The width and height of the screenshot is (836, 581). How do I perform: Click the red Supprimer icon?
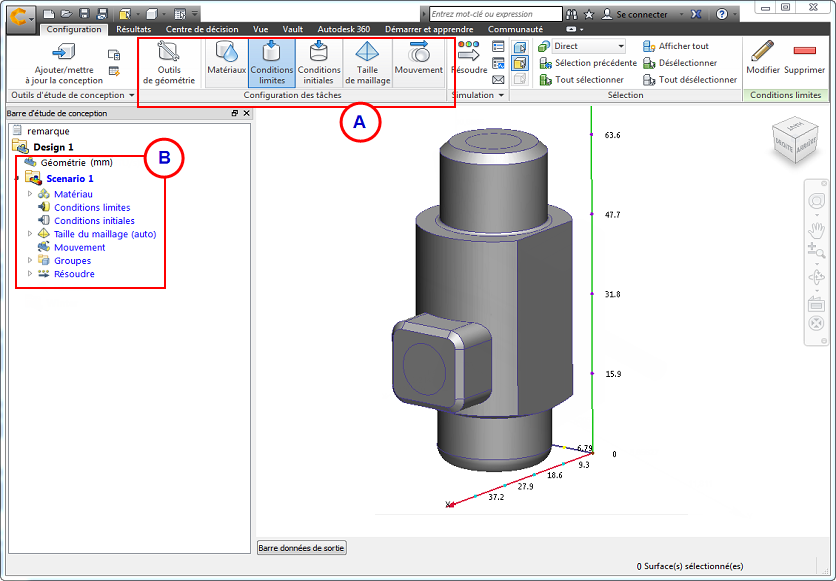pos(805,58)
